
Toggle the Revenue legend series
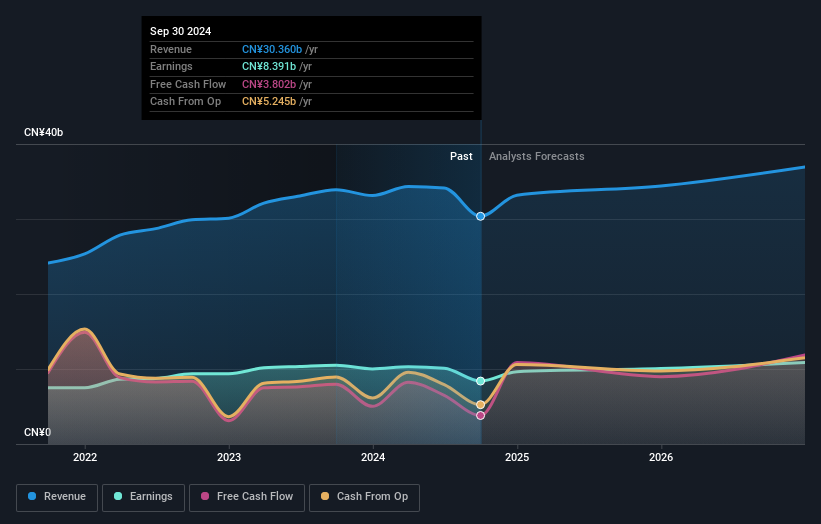(57, 497)
